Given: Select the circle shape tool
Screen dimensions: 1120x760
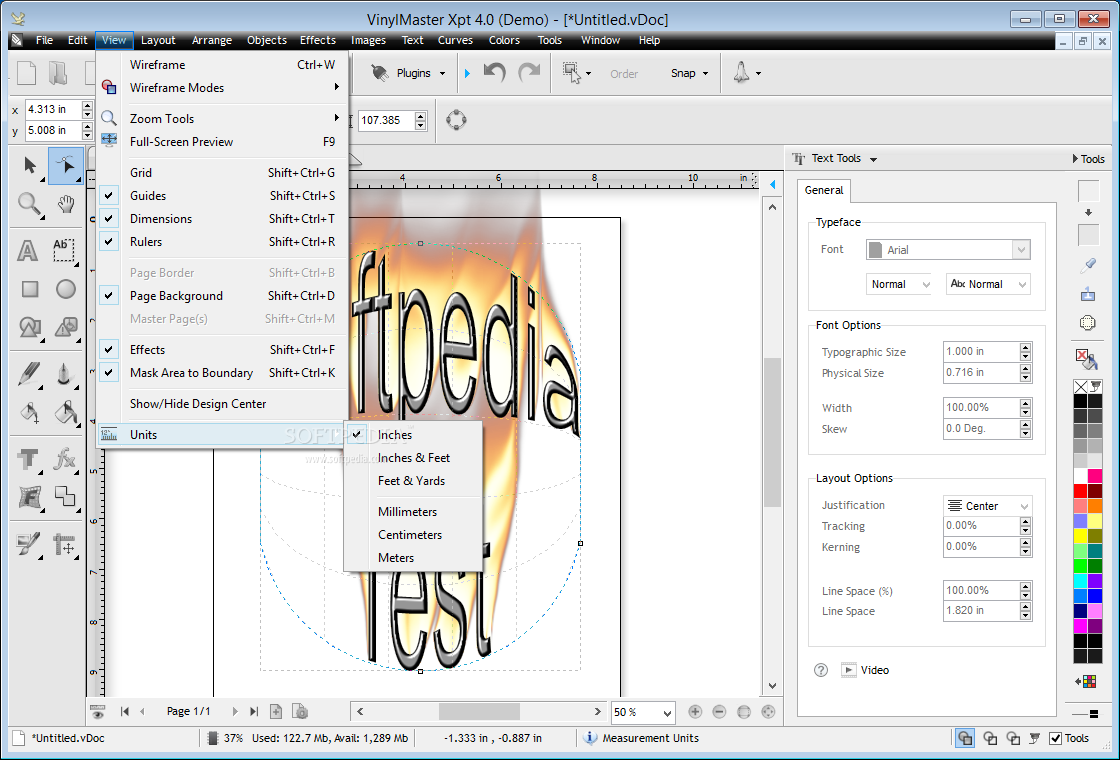Looking at the screenshot, I should [x=66, y=289].
